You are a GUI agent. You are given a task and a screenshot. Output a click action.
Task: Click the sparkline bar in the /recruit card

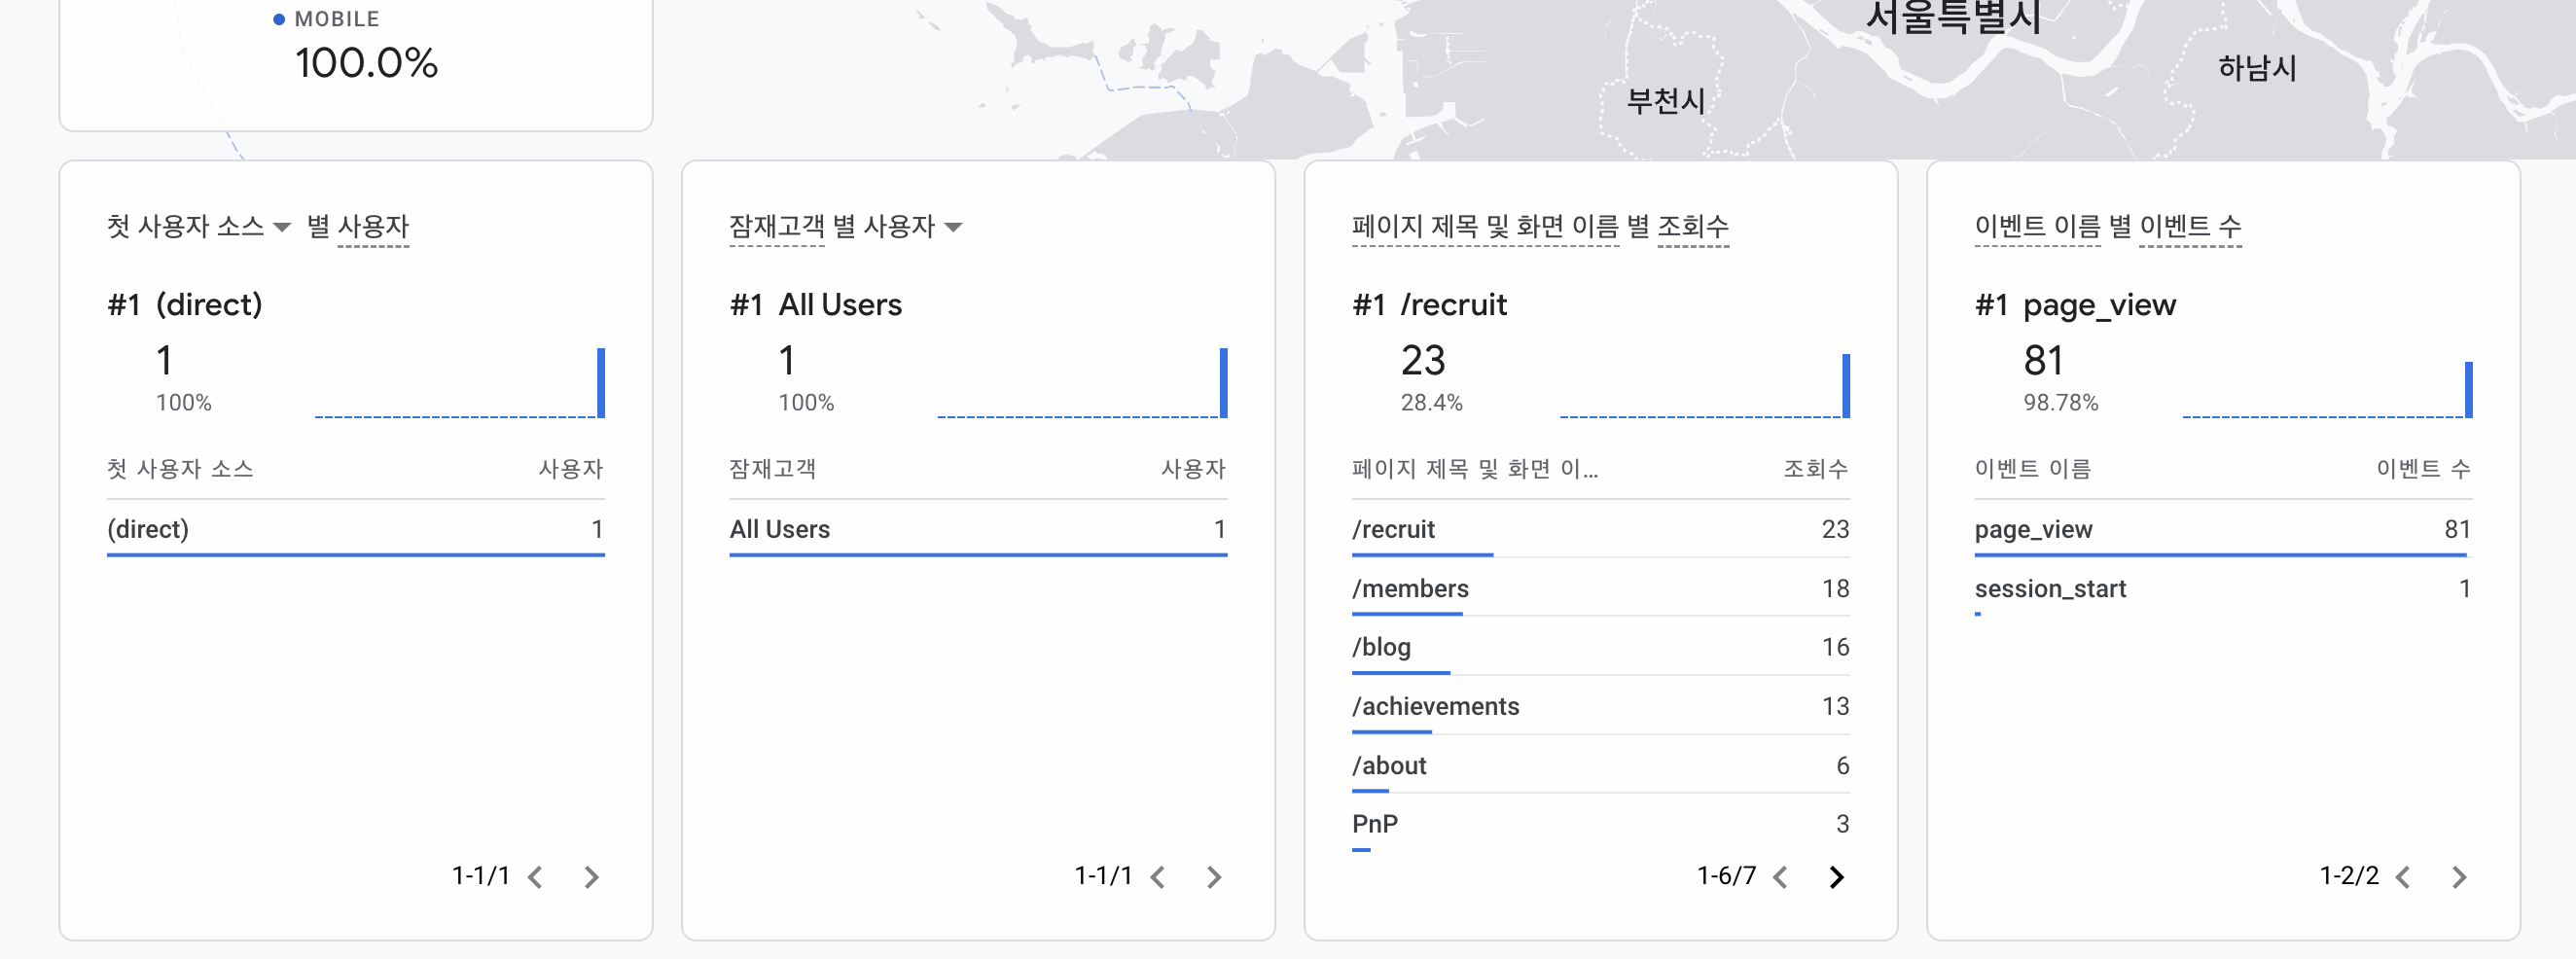click(x=1846, y=385)
